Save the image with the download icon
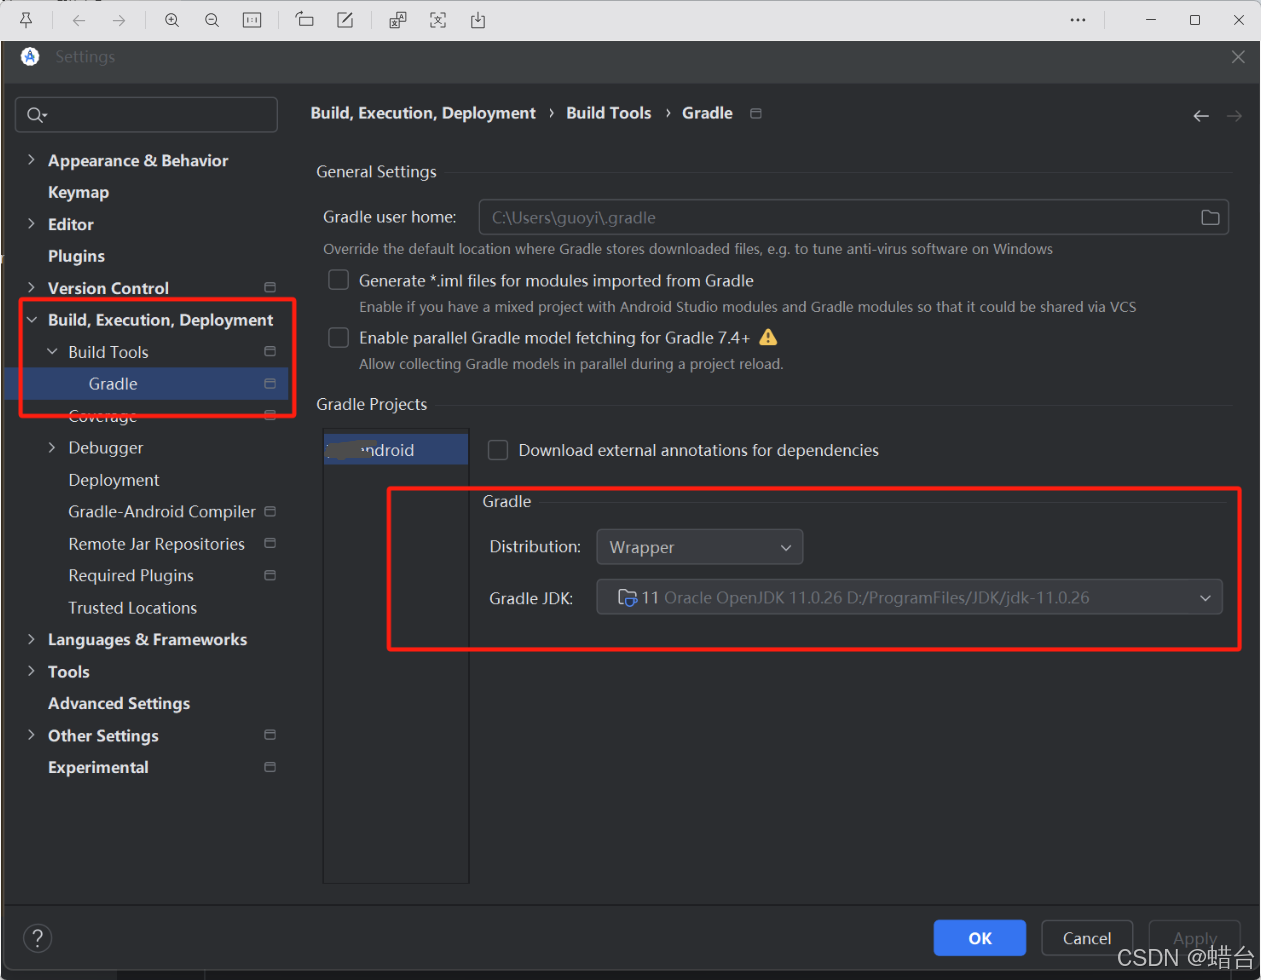The width and height of the screenshot is (1261, 980). (x=478, y=20)
